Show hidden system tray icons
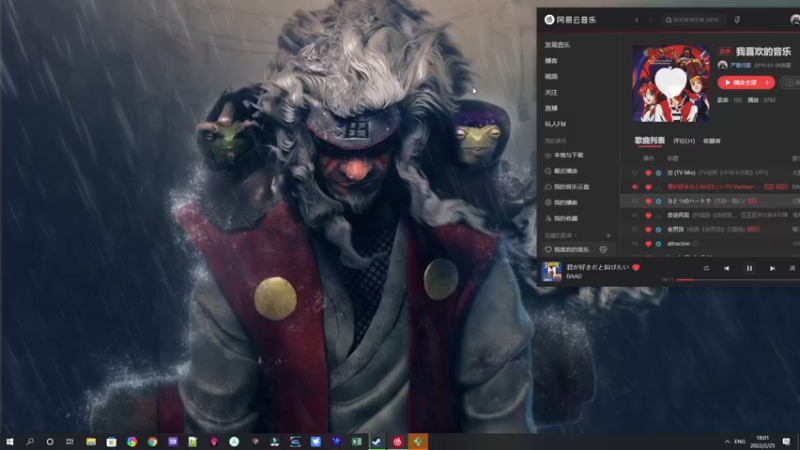 click(x=727, y=442)
